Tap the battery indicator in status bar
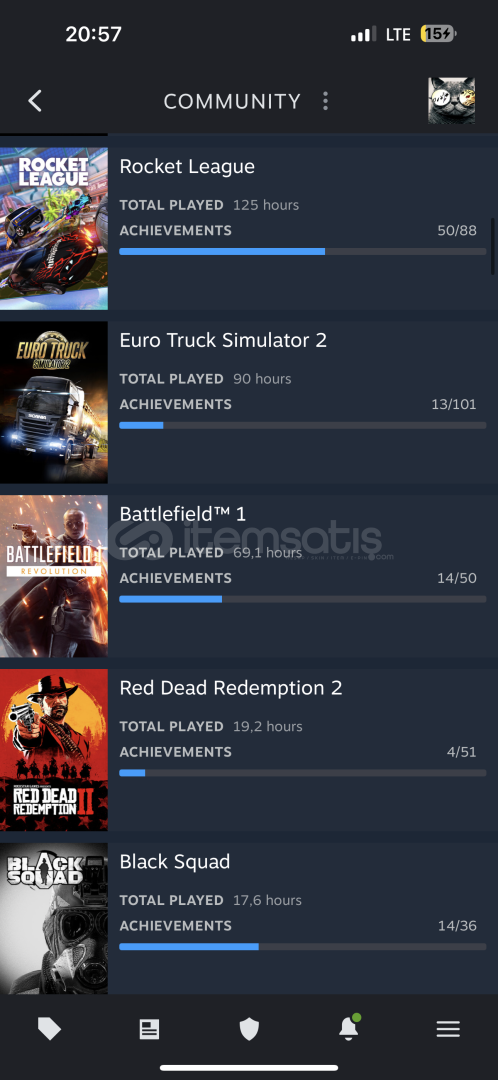The height and width of the screenshot is (1080, 498). (x=438, y=34)
